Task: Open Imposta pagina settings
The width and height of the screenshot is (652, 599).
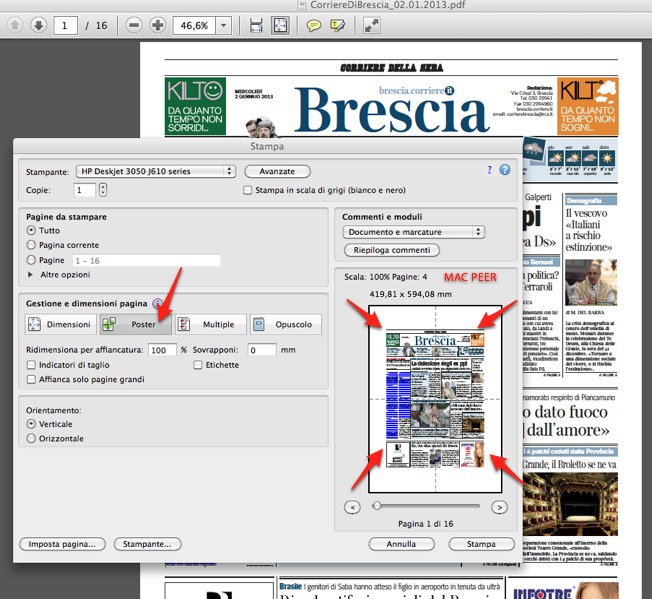Action: (62, 544)
